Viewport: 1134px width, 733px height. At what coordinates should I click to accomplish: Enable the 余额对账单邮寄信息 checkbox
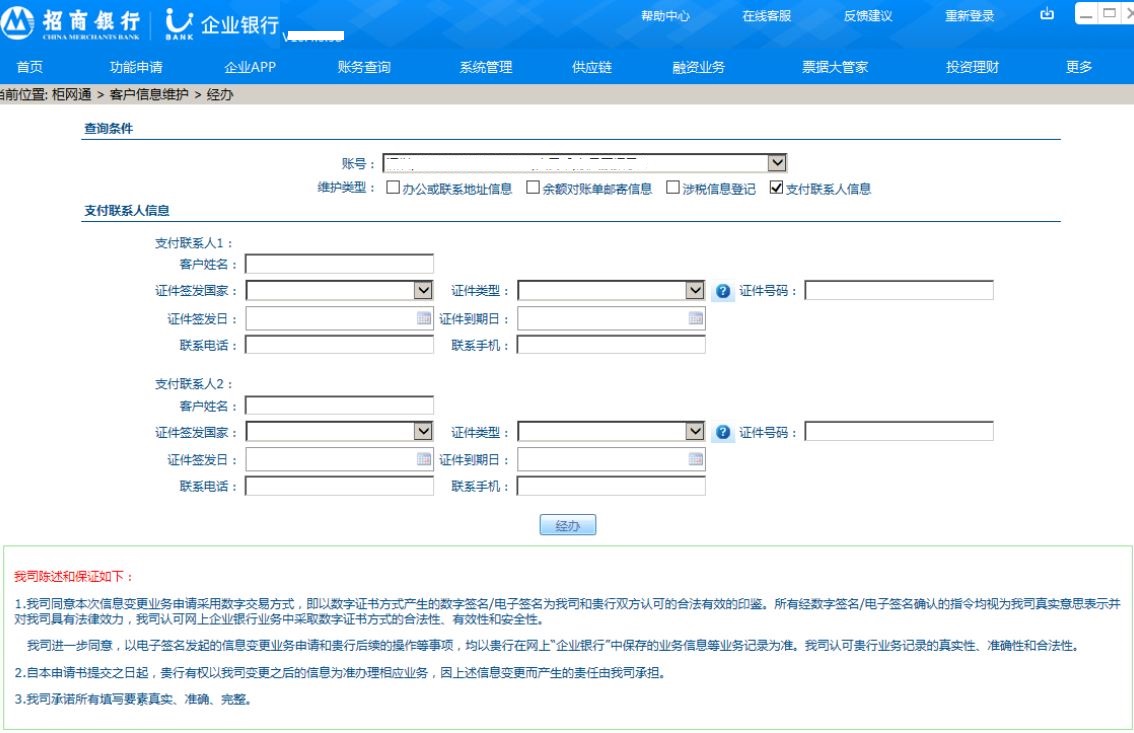pos(533,188)
